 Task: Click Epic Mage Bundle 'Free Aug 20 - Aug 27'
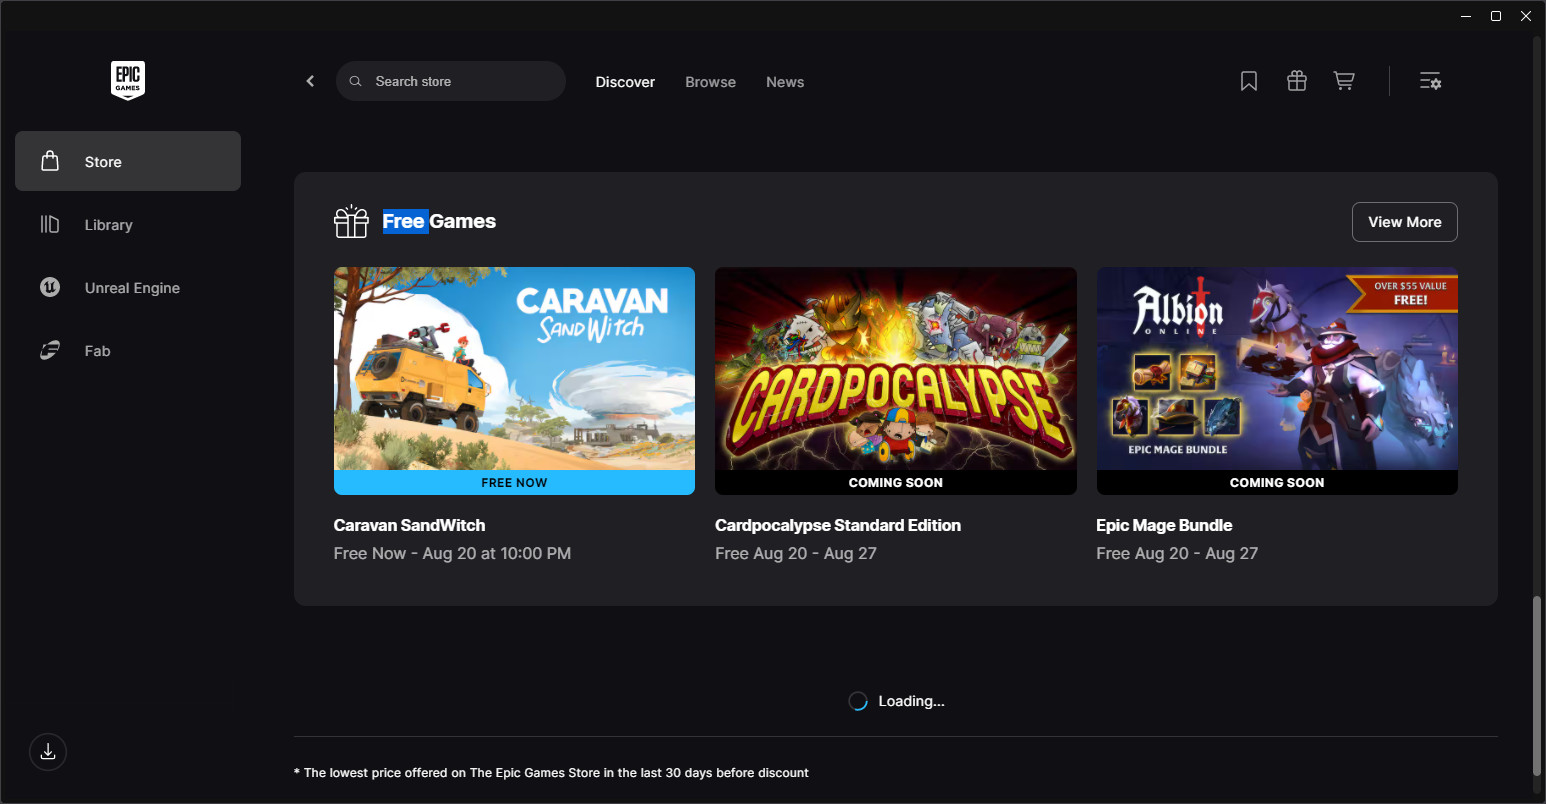(1177, 553)
